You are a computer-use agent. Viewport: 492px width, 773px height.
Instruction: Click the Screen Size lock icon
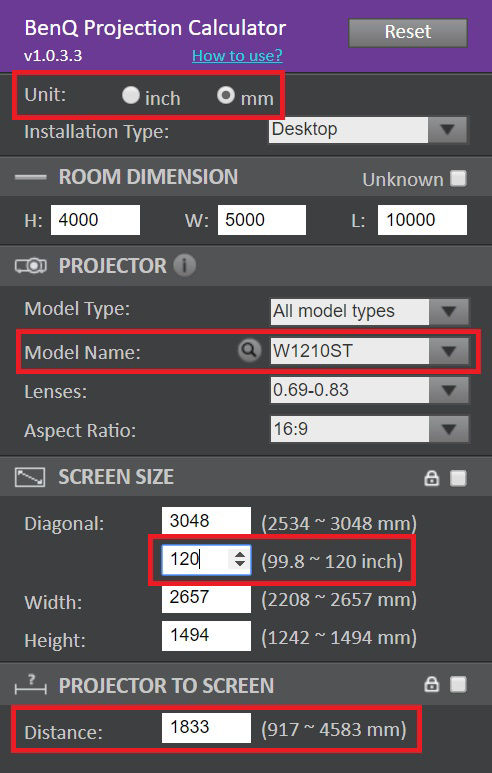click(x=432, y=478)
